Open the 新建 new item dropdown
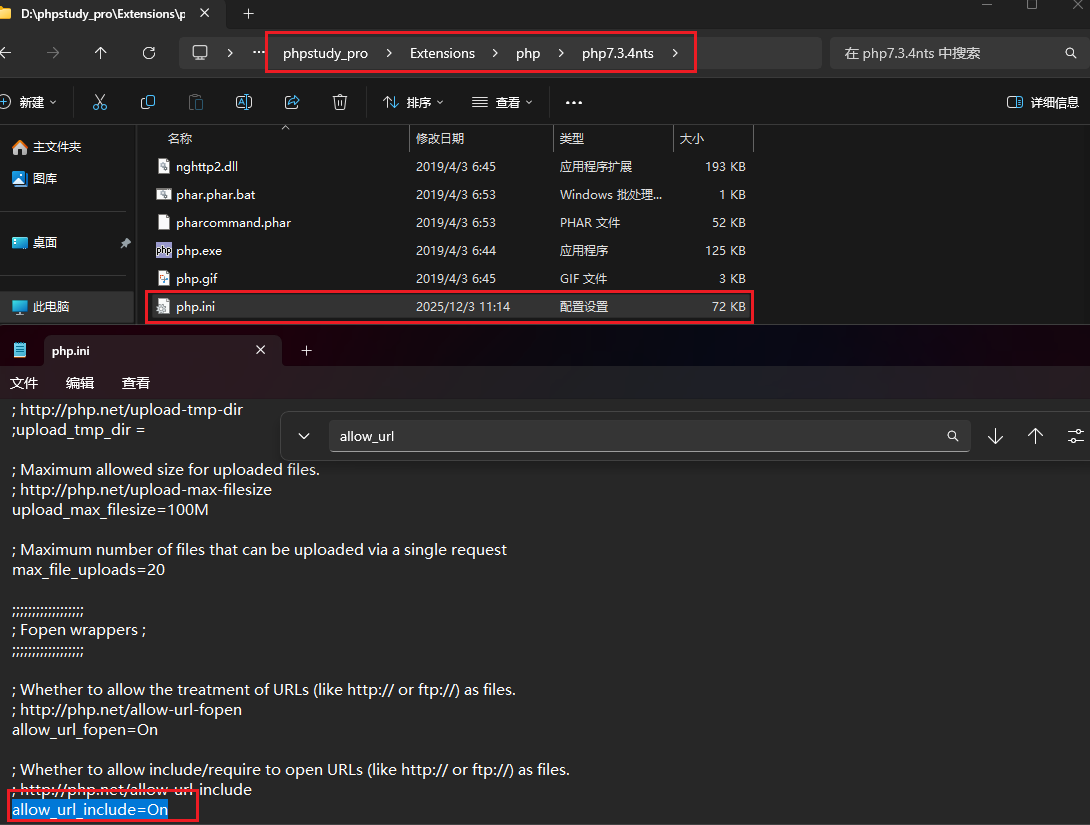Screen dimensions: 1090x825 [x=30, y=102]
